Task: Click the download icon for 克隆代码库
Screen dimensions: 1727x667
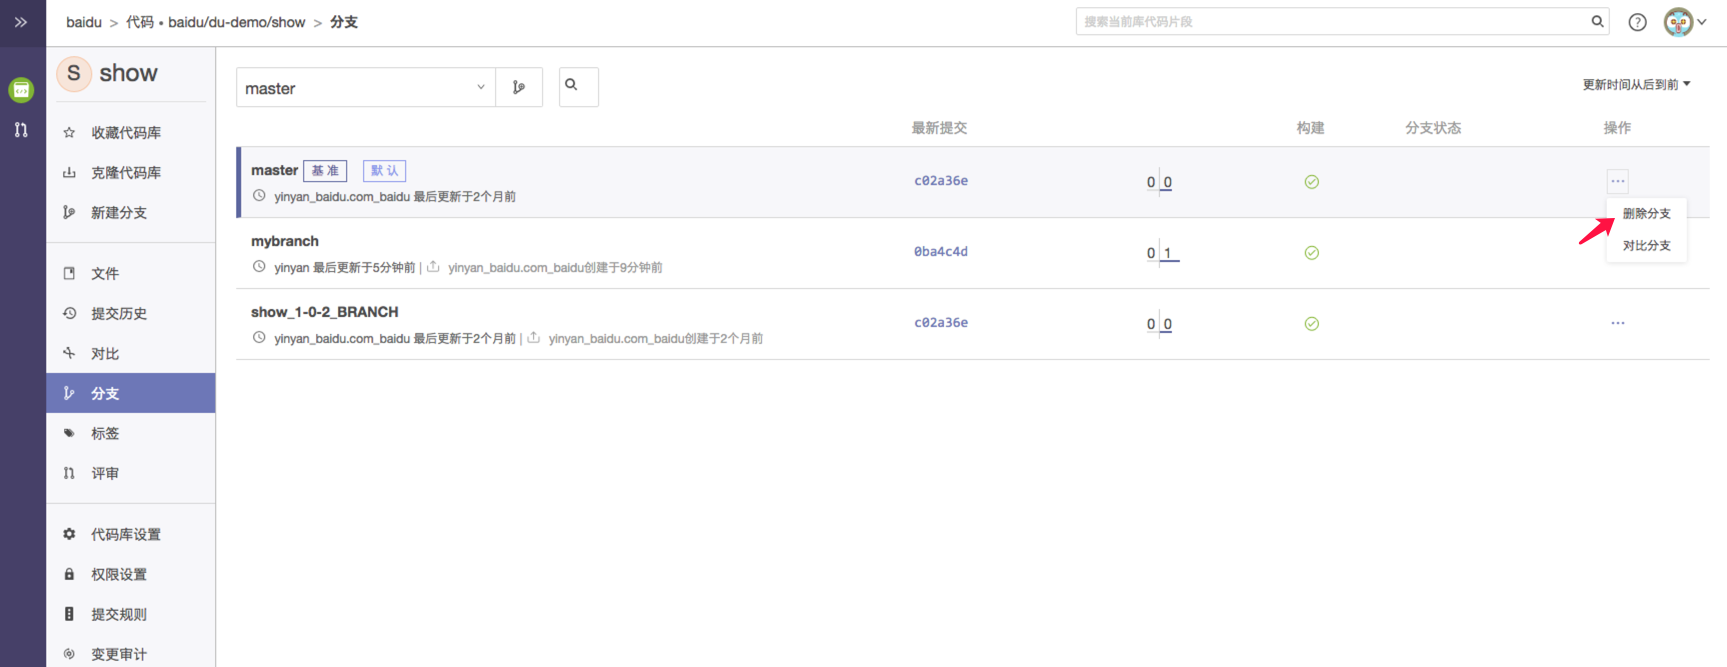Action: (x=69, y=172)
